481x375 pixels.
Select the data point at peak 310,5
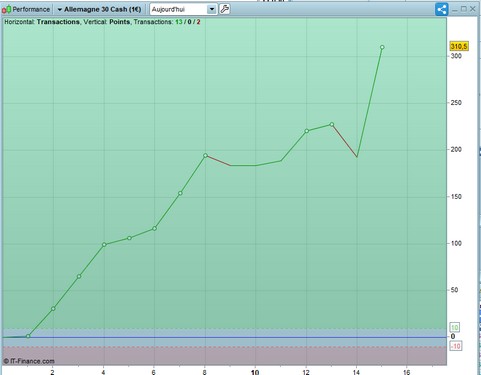[382, 47]
